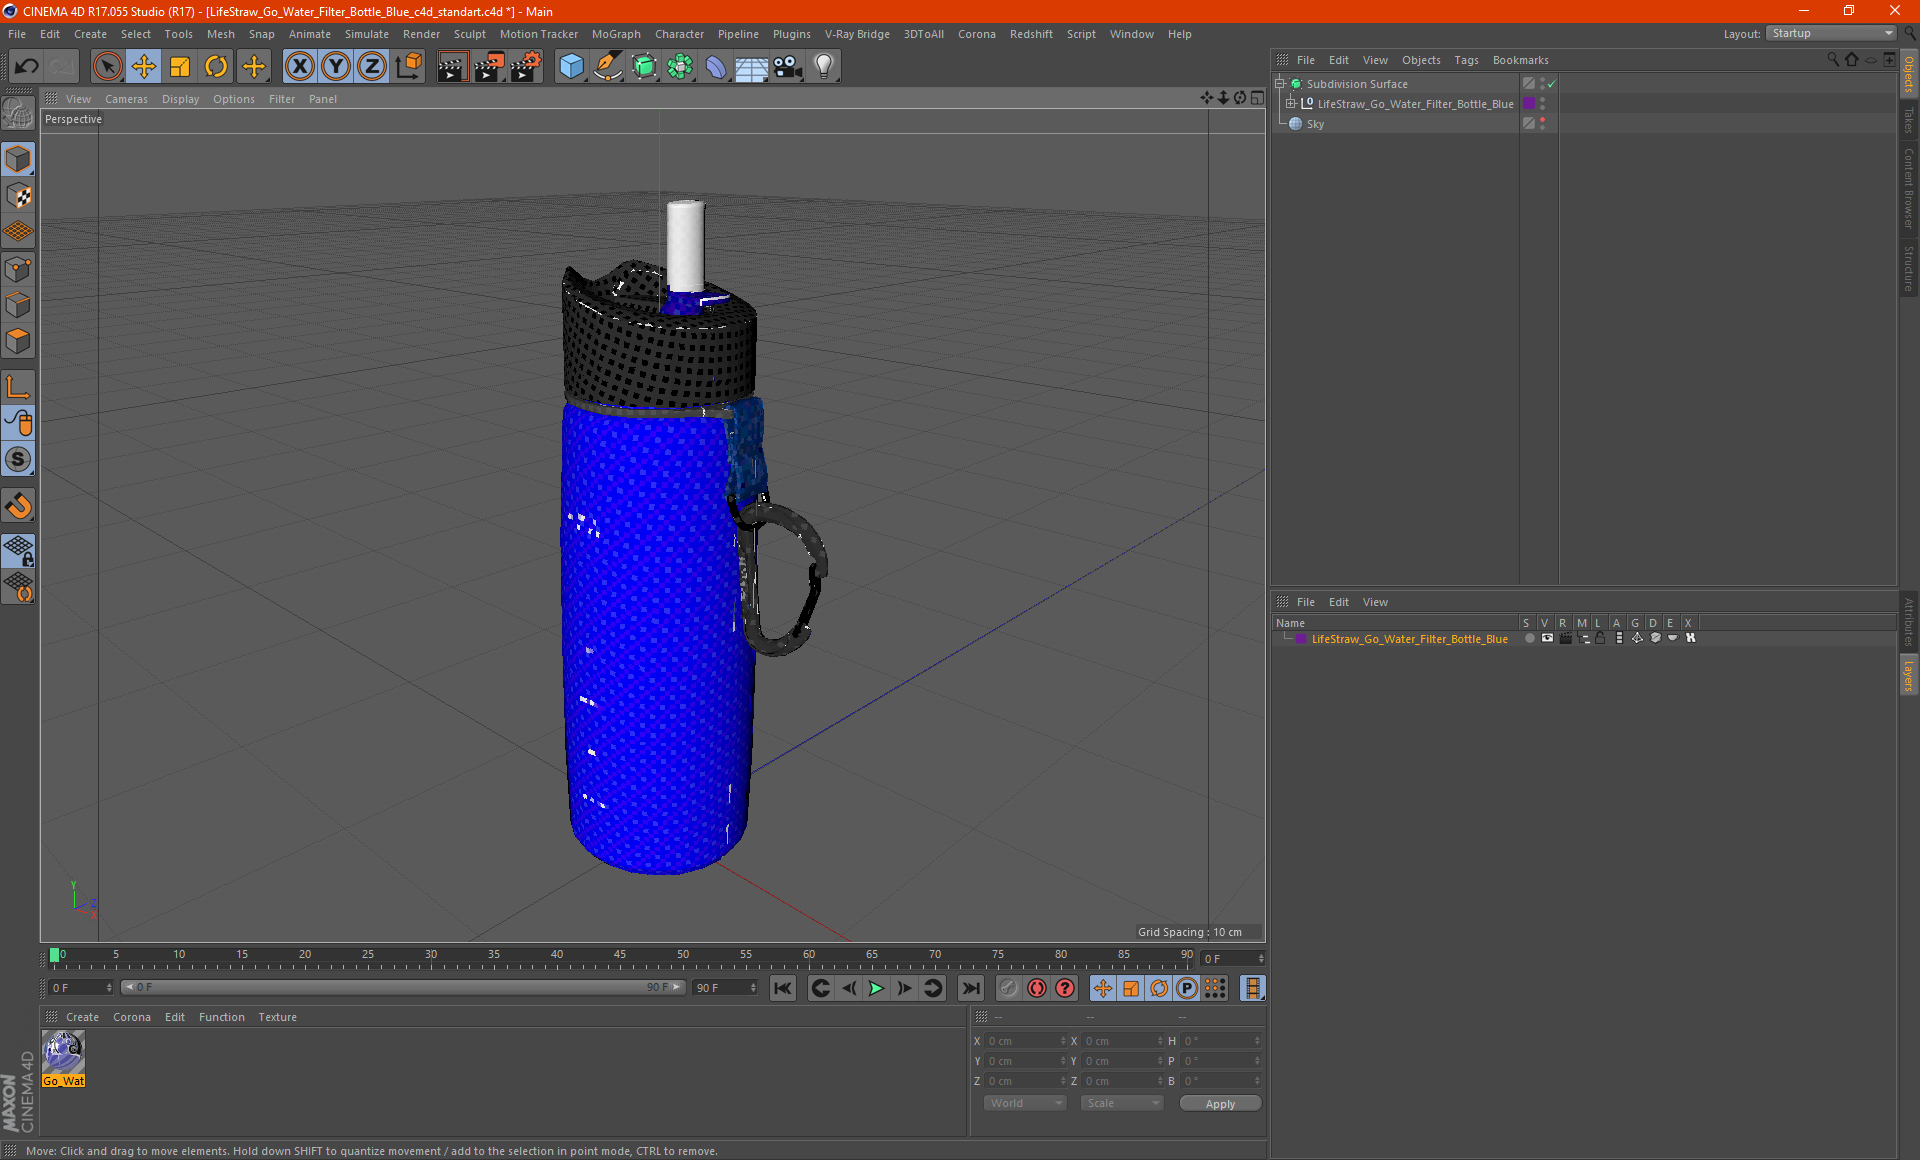The height and width of the screenshot is (1160, 1920).
Task: Click the end frame 90 F field
Action: 726,988
